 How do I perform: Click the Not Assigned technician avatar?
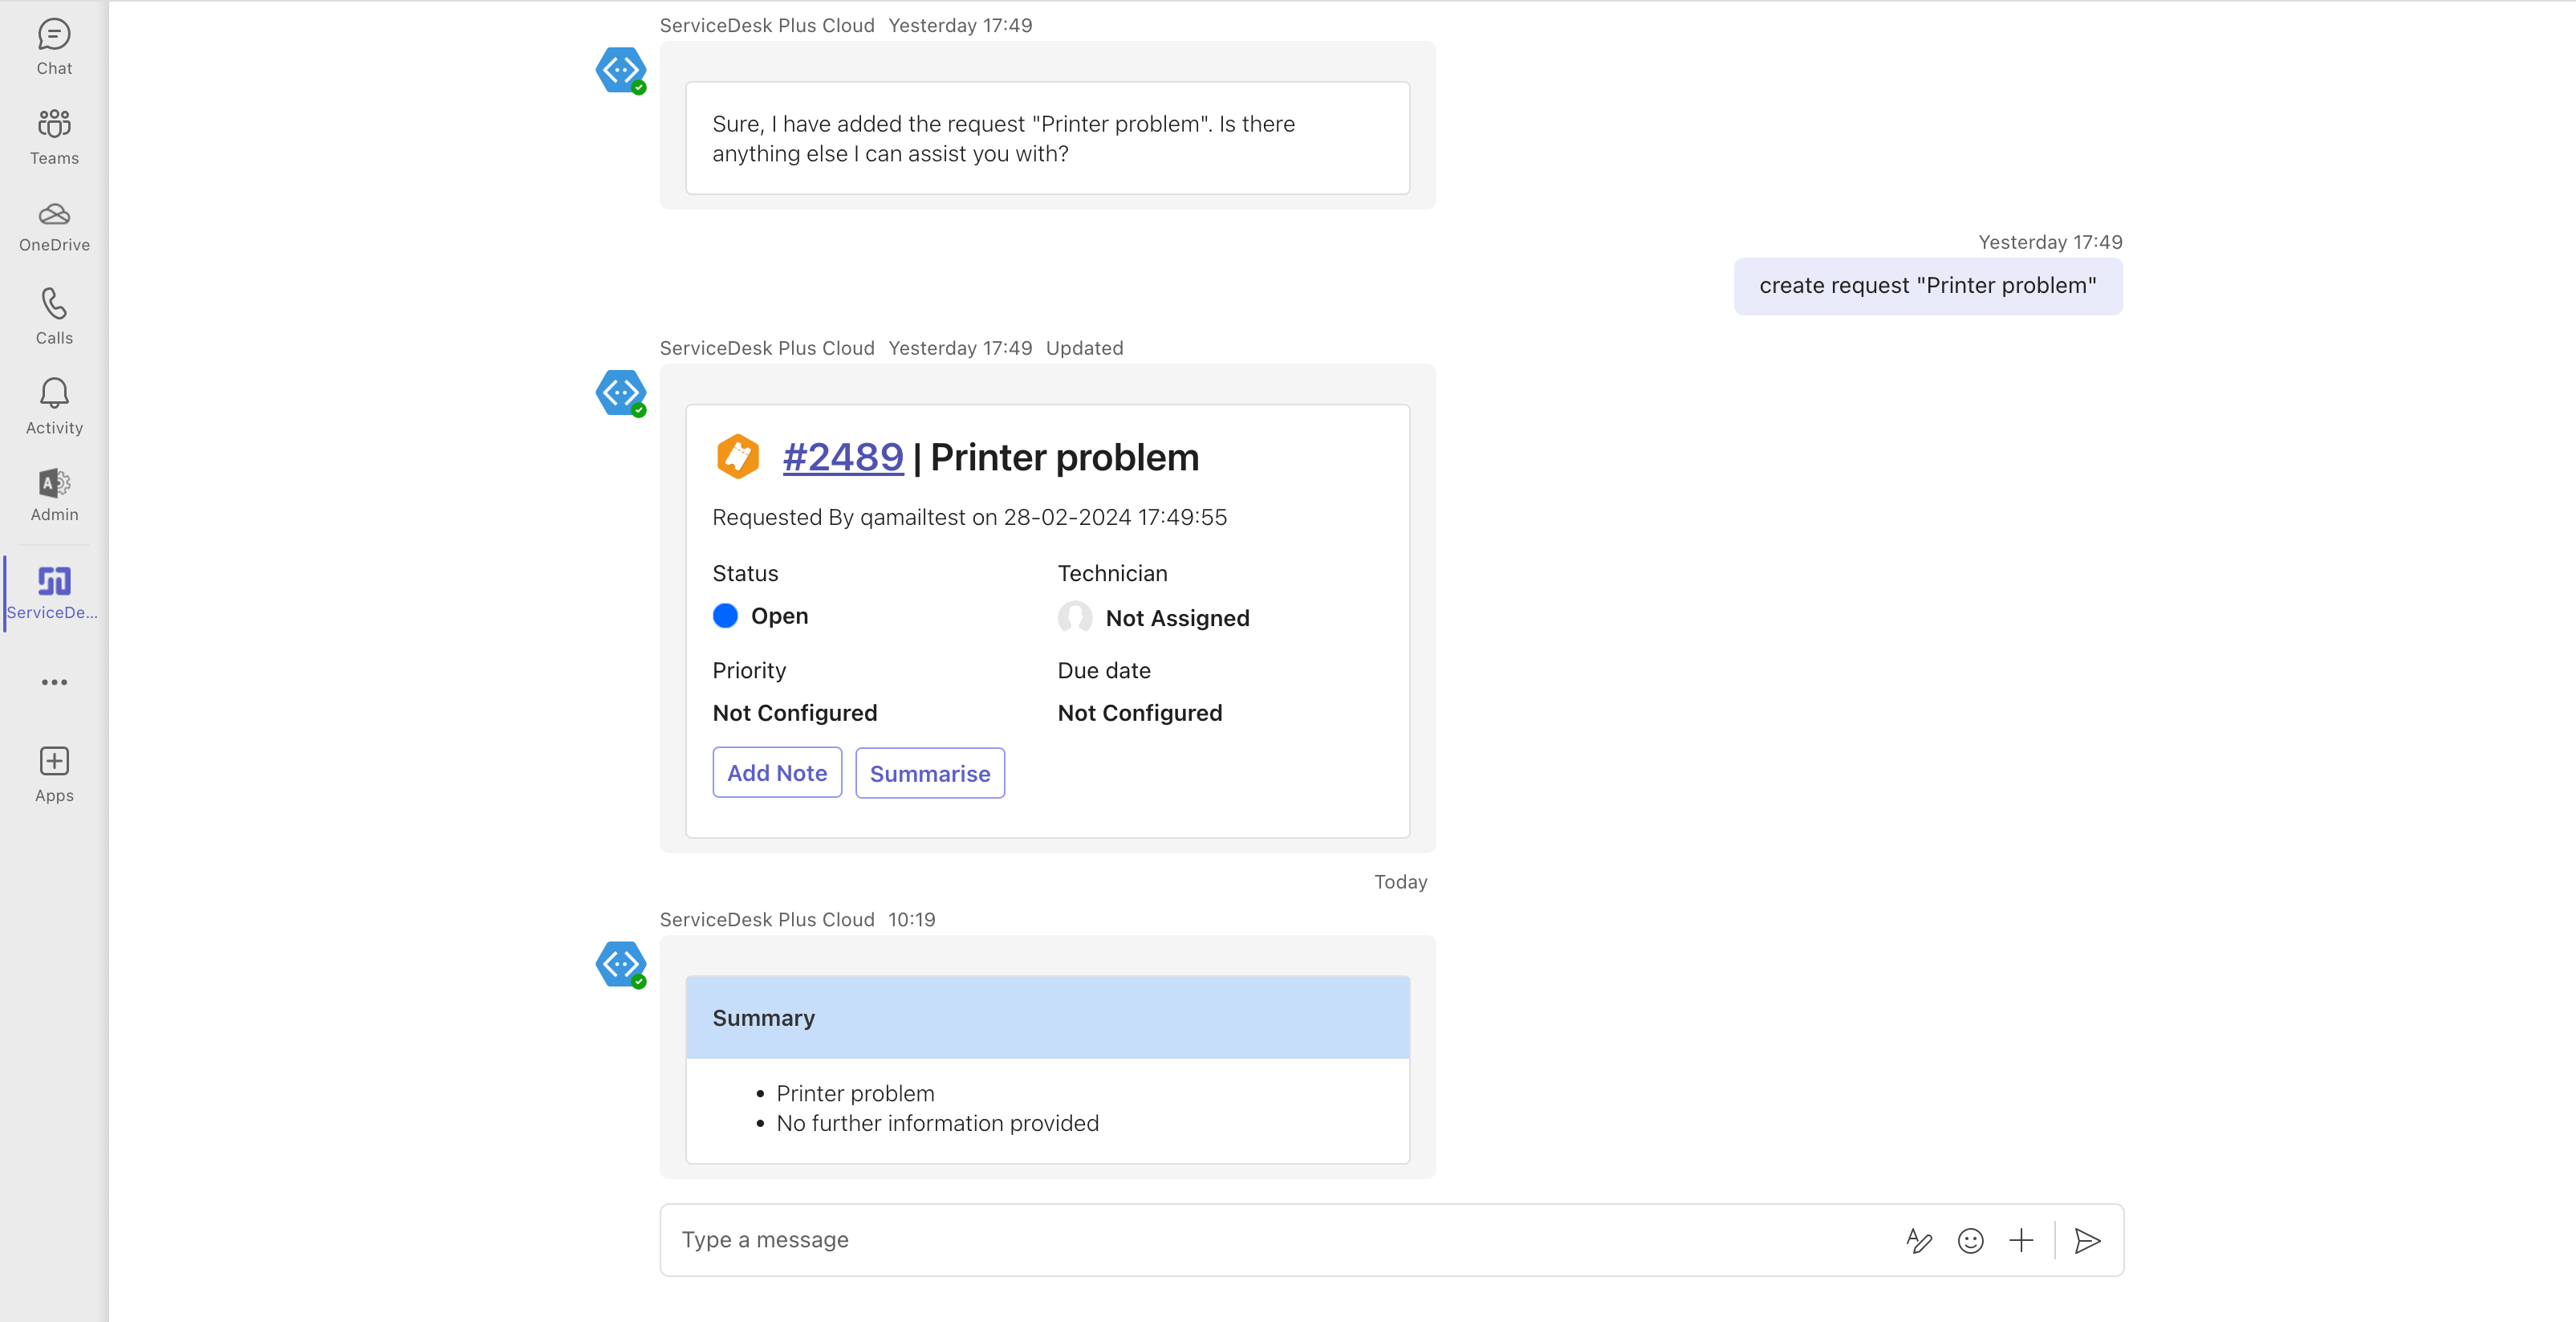pos(1075,617)
